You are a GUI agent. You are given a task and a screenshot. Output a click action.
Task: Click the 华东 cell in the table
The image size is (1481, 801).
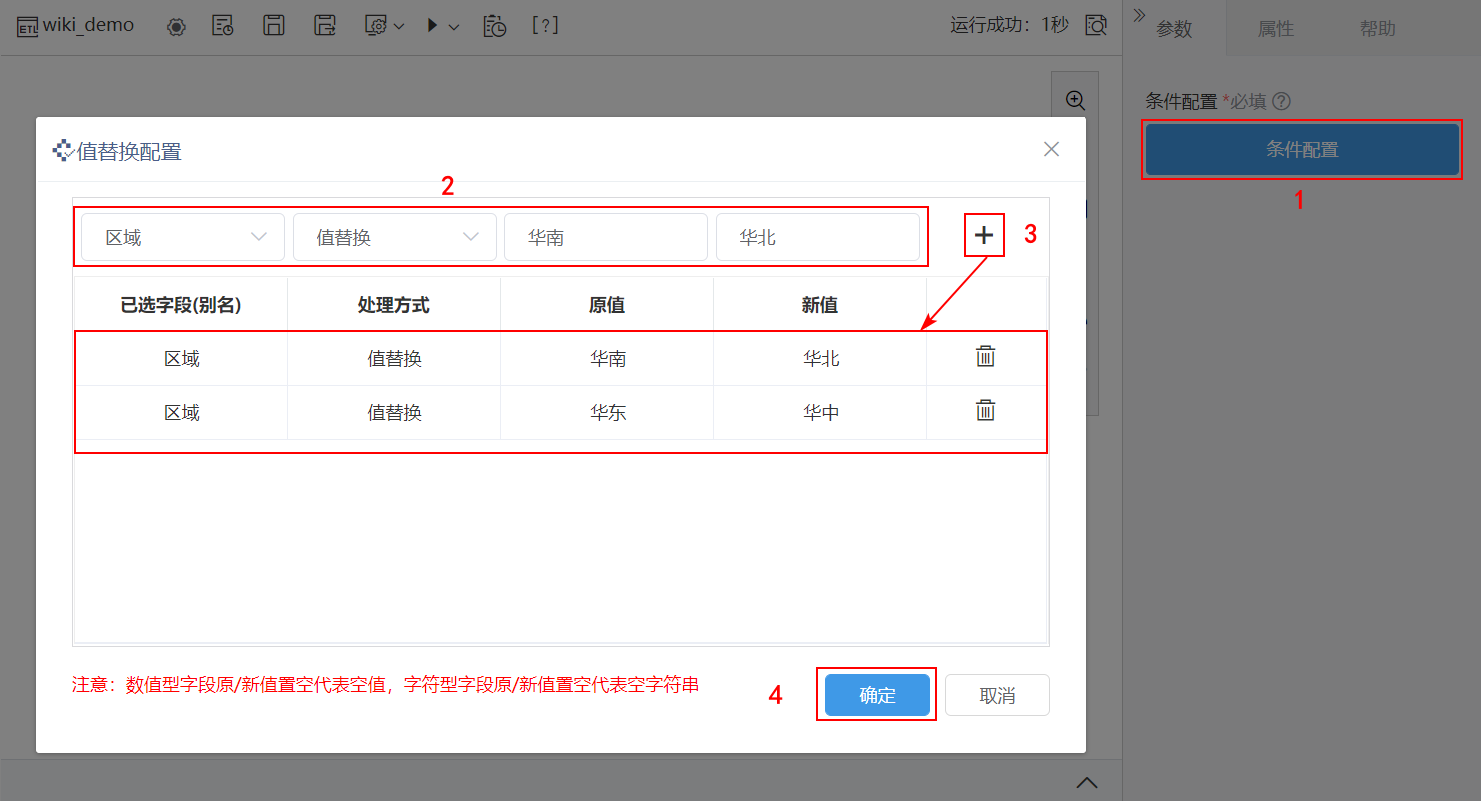coord(608,412)
